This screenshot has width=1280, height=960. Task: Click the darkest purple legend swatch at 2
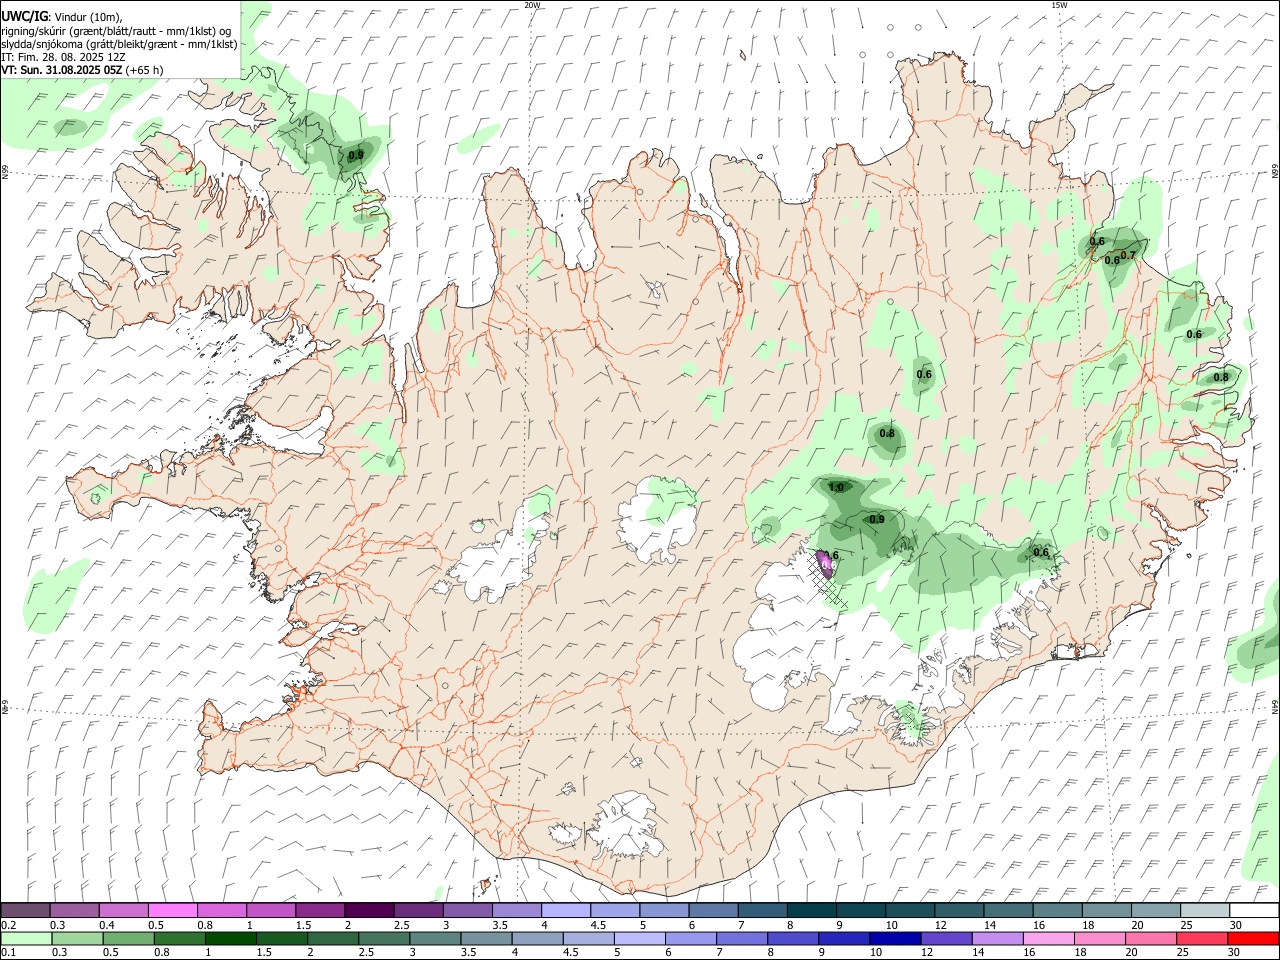coord(368,910)
